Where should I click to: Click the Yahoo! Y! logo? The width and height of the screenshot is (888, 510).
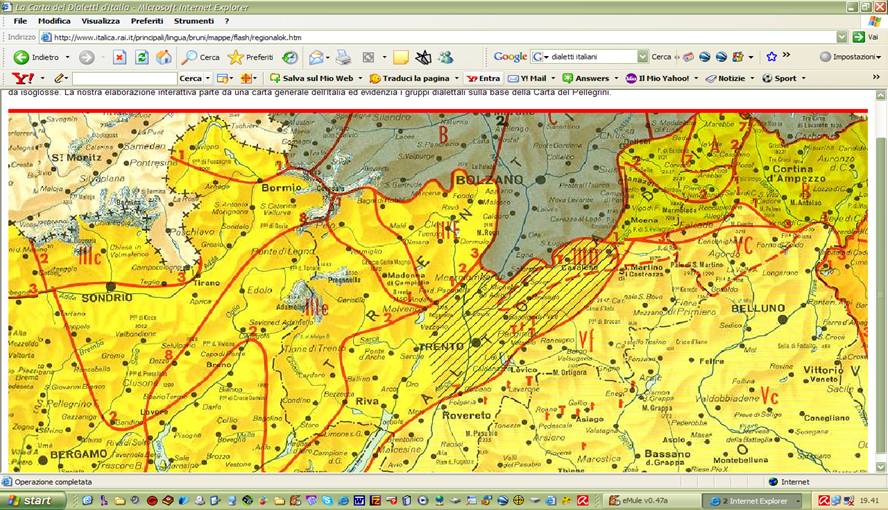point(23,78)
